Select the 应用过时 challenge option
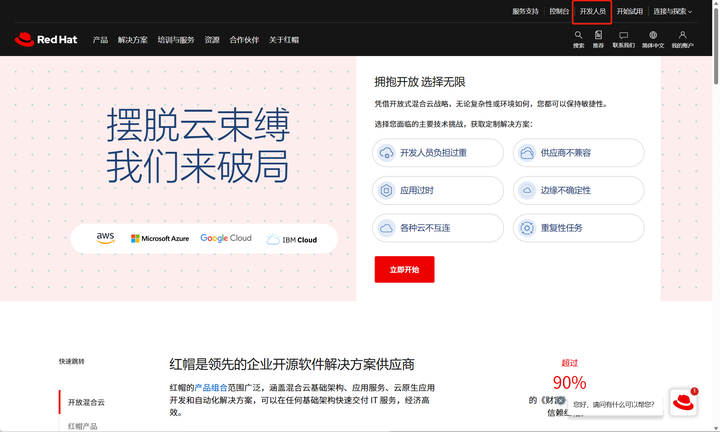Screen dimensions: 720x432 click(438, 191)
